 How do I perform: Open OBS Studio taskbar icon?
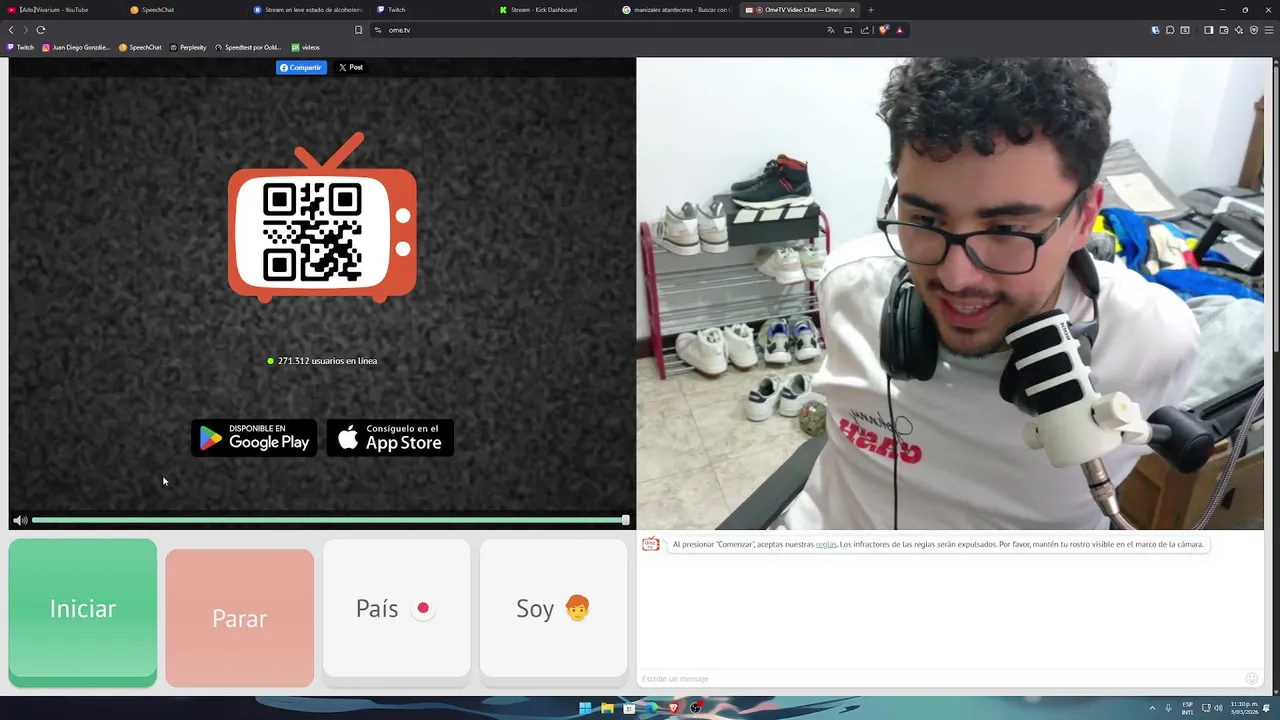pyautogui.click(x=696, y=708)
